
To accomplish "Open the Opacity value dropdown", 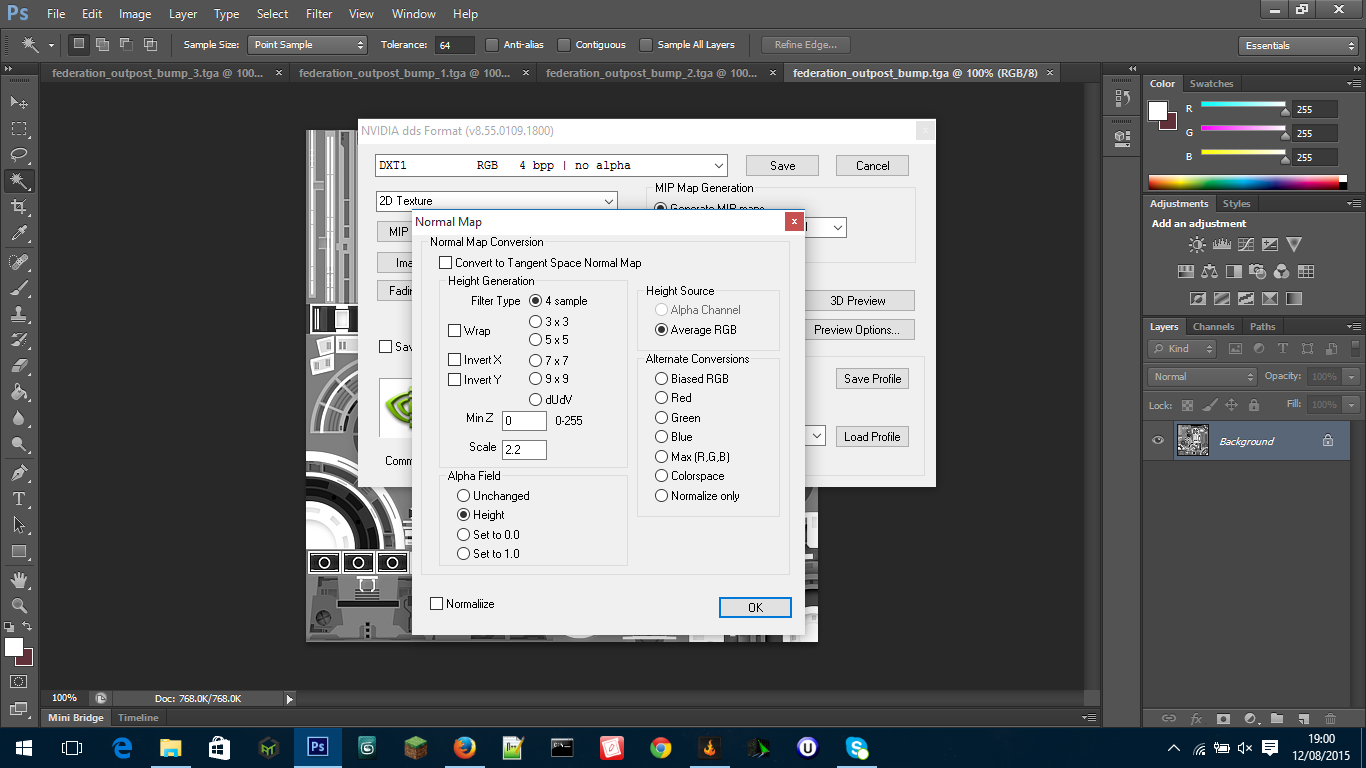I will [1352, 377].
